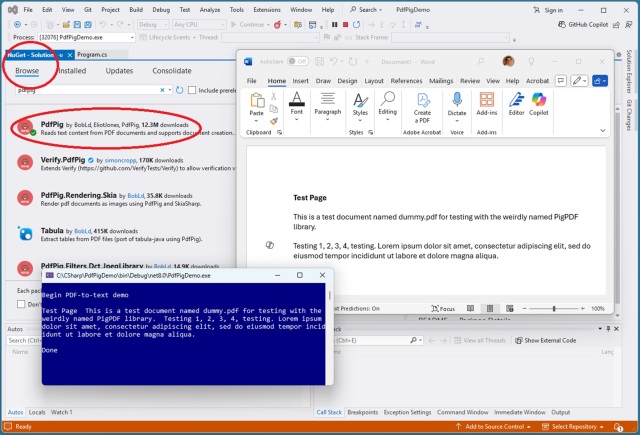Open the Program.cs editor tab
The height and width of the screenshot is (435, 640).
92,55
